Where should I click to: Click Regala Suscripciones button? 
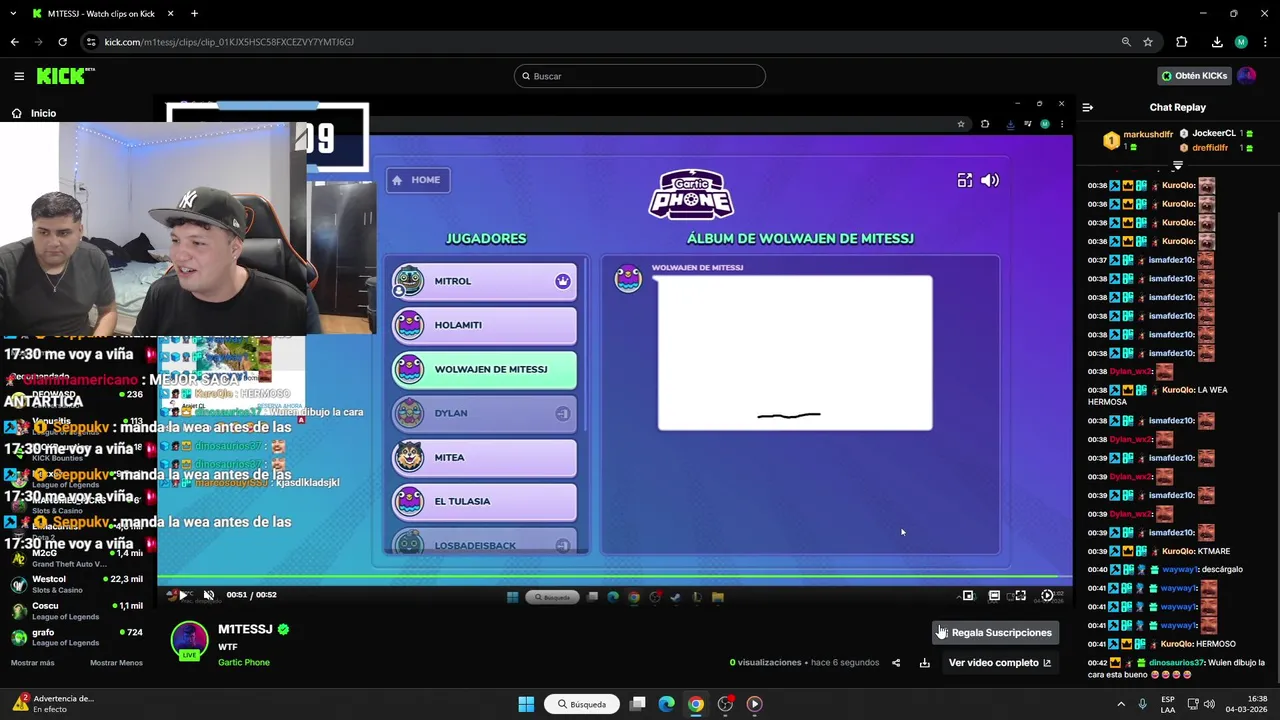coord(994,632)
